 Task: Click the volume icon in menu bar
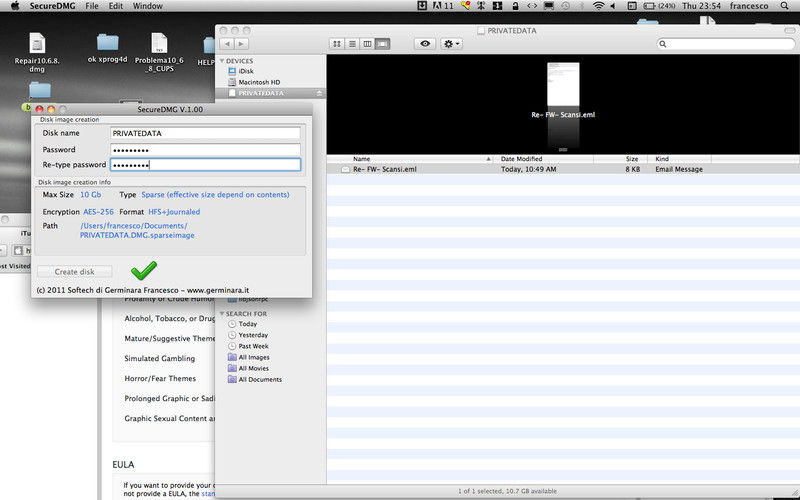(x=614, y=6)
